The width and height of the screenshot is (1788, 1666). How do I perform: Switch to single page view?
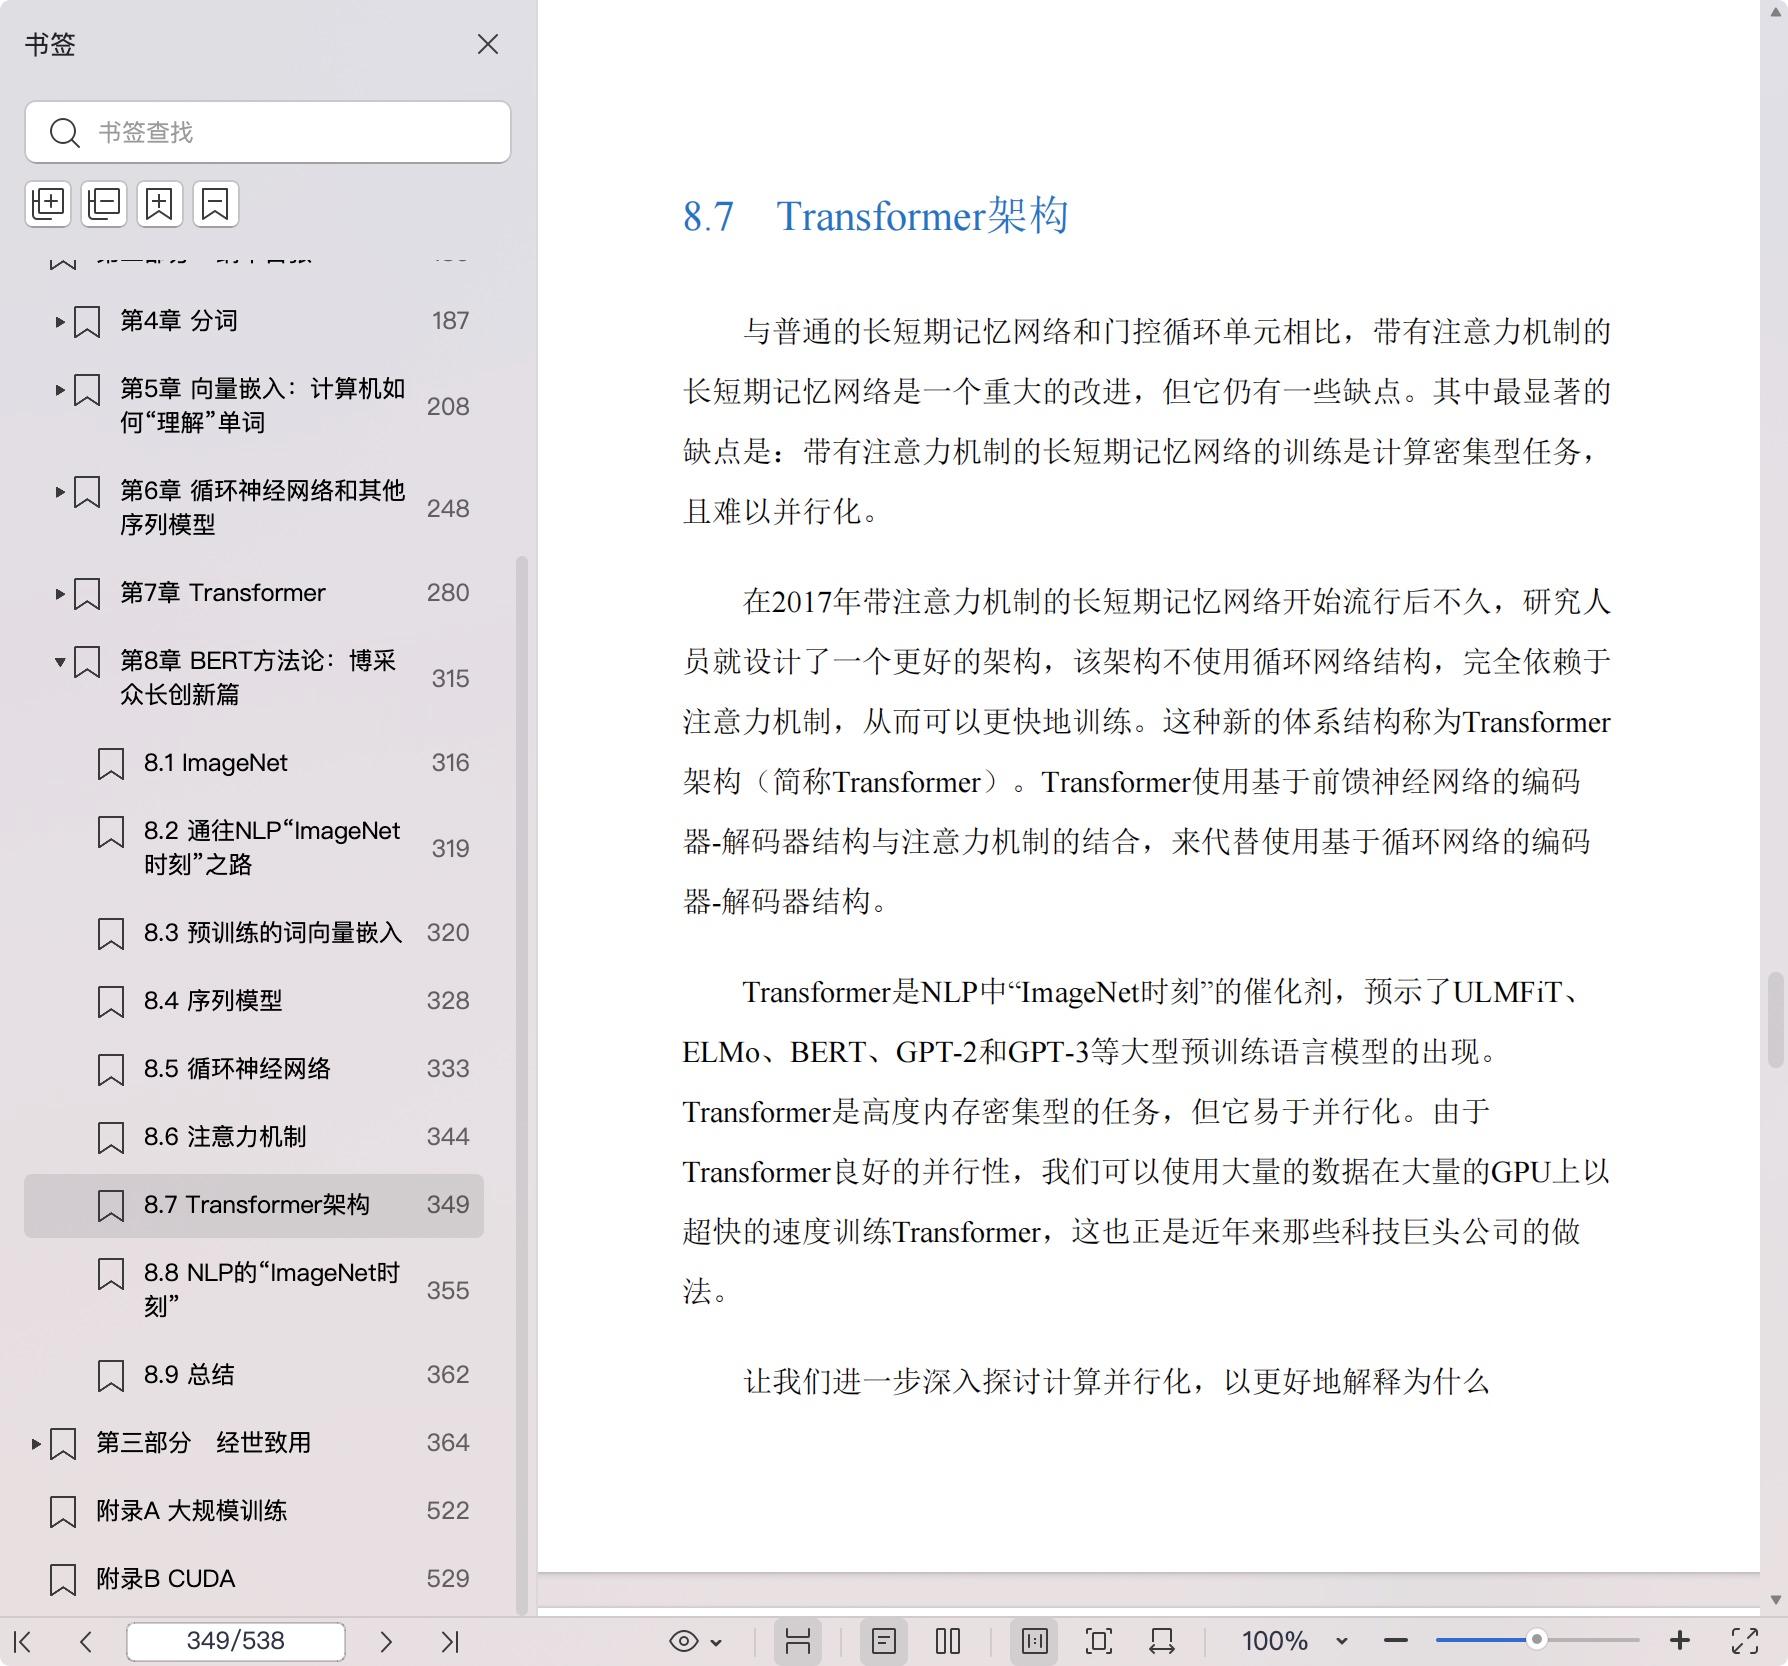(884, 1641)
